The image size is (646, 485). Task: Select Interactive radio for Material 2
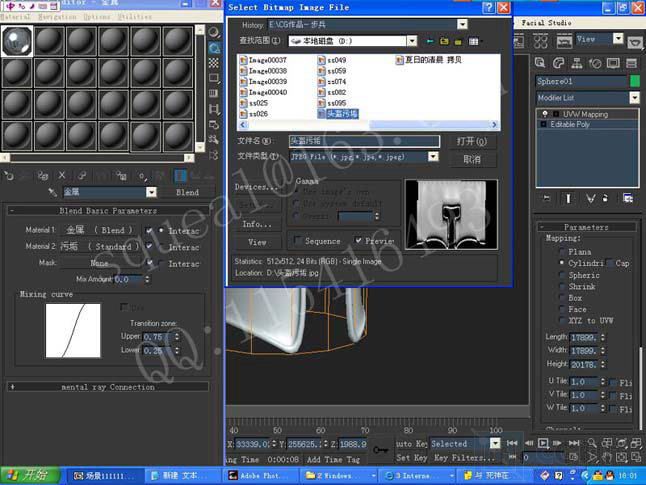click(162, 246)
